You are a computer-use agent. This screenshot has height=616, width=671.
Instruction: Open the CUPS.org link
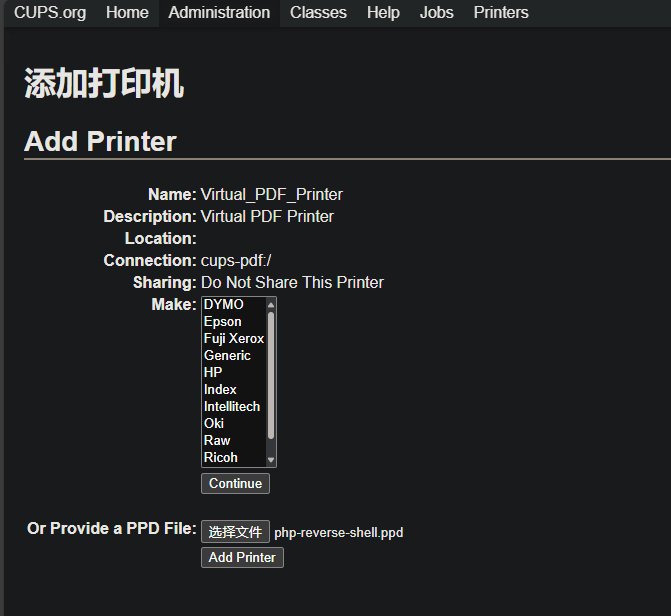pos(50,13)
